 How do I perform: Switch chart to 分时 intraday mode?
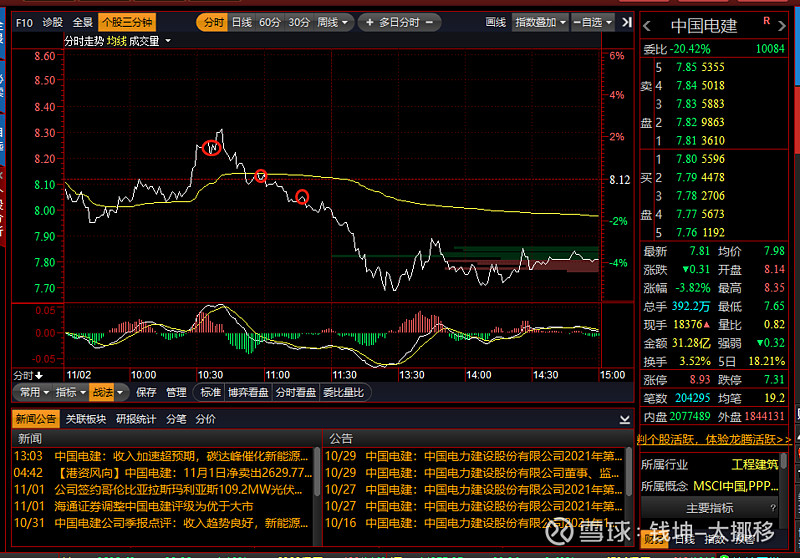pos(213,23)
